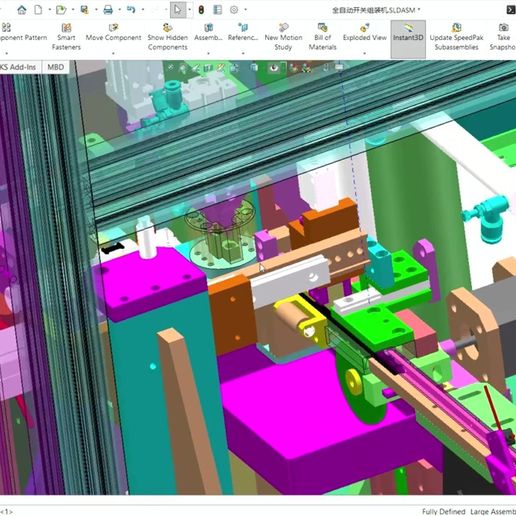
Task: Start a New Motion Study
Action: [283, 37]
